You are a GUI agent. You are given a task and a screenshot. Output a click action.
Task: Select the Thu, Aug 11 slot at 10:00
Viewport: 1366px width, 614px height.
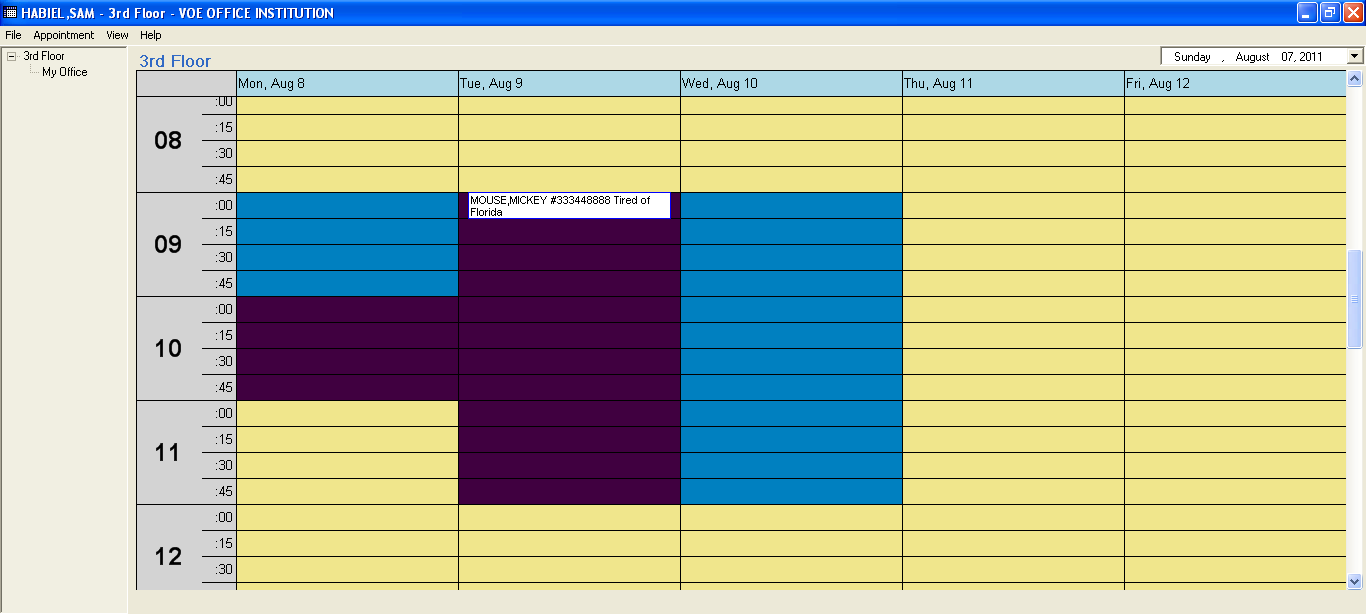click(x=1013, y=310)
